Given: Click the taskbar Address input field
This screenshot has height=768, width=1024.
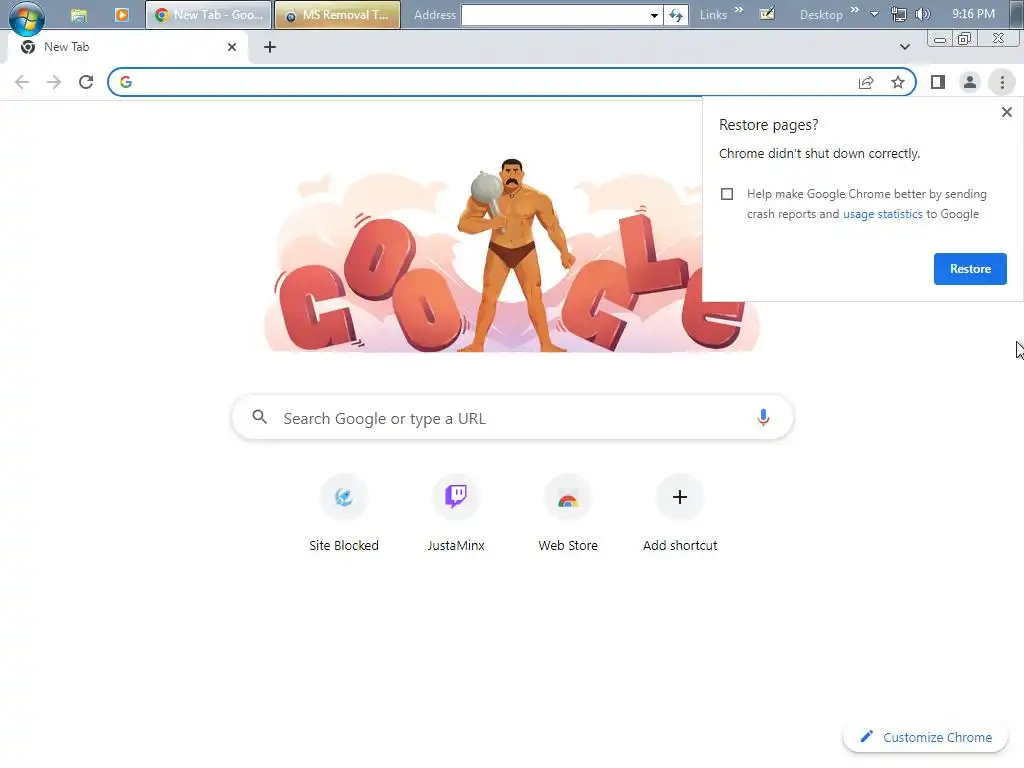Looking at the screenshot, I should click(555, 15).
